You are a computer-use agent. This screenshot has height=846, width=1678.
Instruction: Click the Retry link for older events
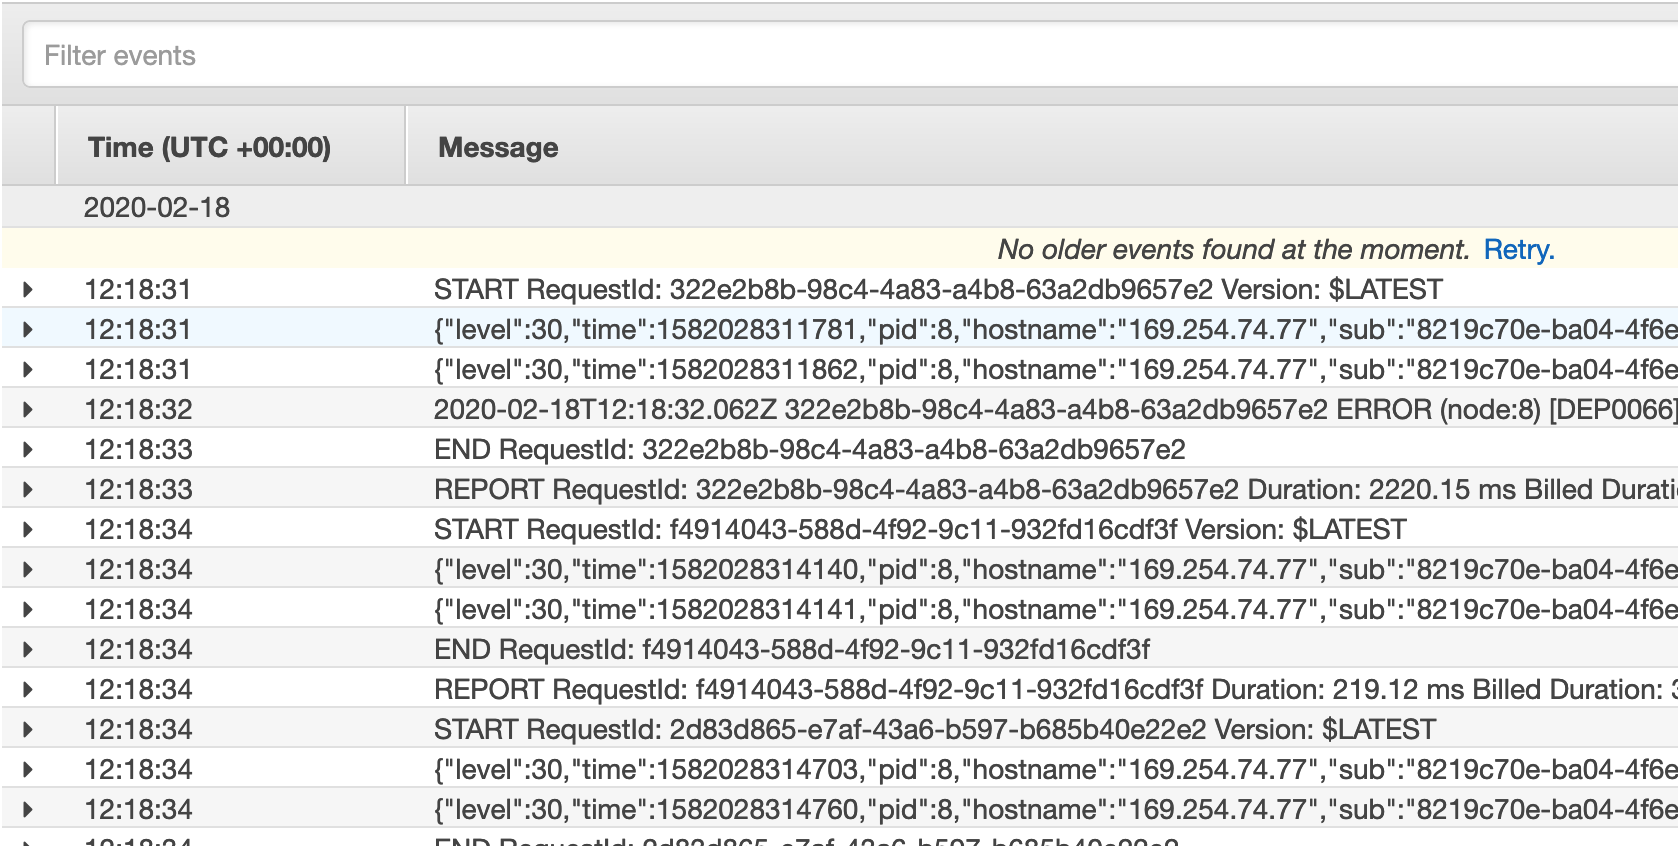(1519, 250)
